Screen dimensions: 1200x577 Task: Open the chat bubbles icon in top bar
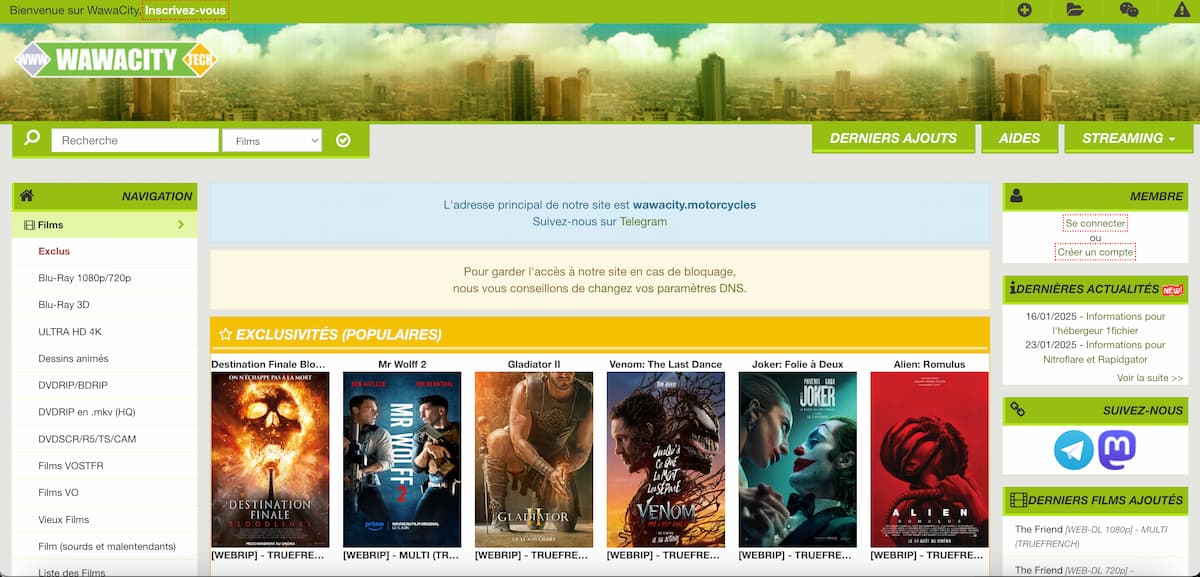pyautogui.click(x=1129, y=10)
